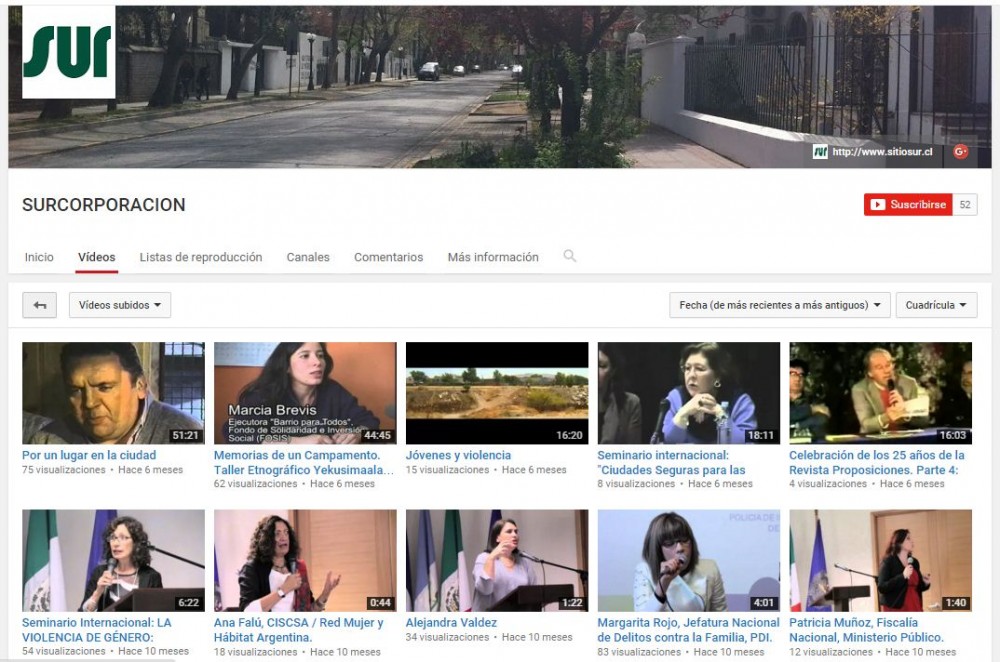Expand the Fecha sort order dropdown
Viewport: 1000px width, 662px height.
pos(779,305)
